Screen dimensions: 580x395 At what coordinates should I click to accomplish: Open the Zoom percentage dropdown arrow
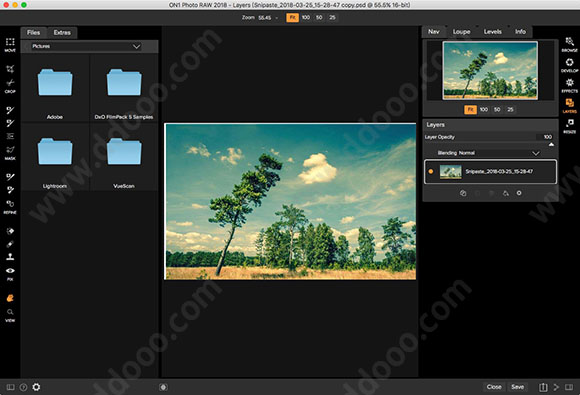[x=276, y=18]
